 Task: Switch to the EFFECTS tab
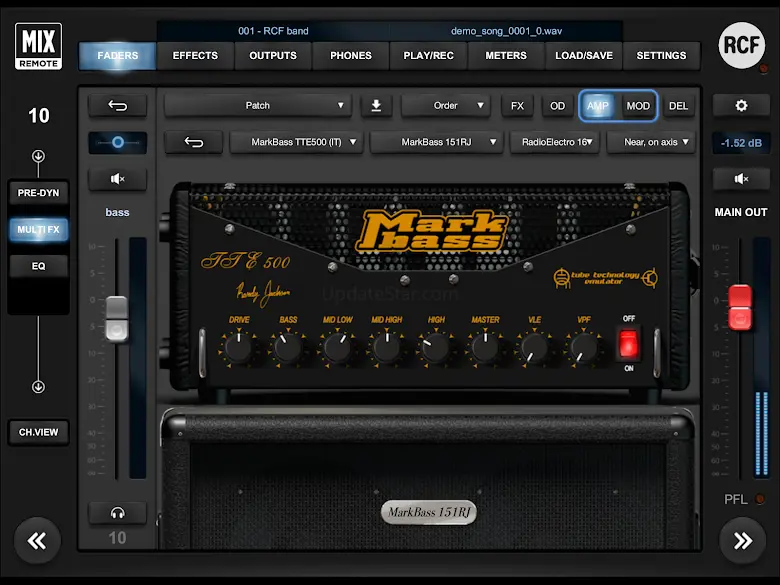click(x=195, y=56)
